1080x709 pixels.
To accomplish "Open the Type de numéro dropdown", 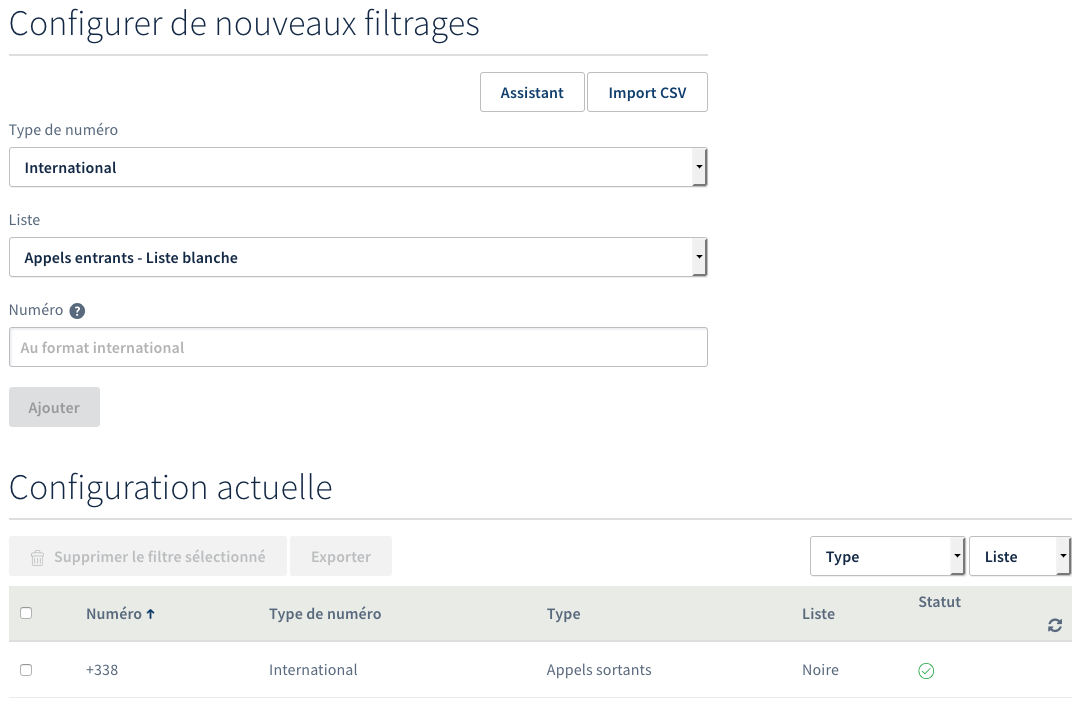I will (x=358, y=167).
